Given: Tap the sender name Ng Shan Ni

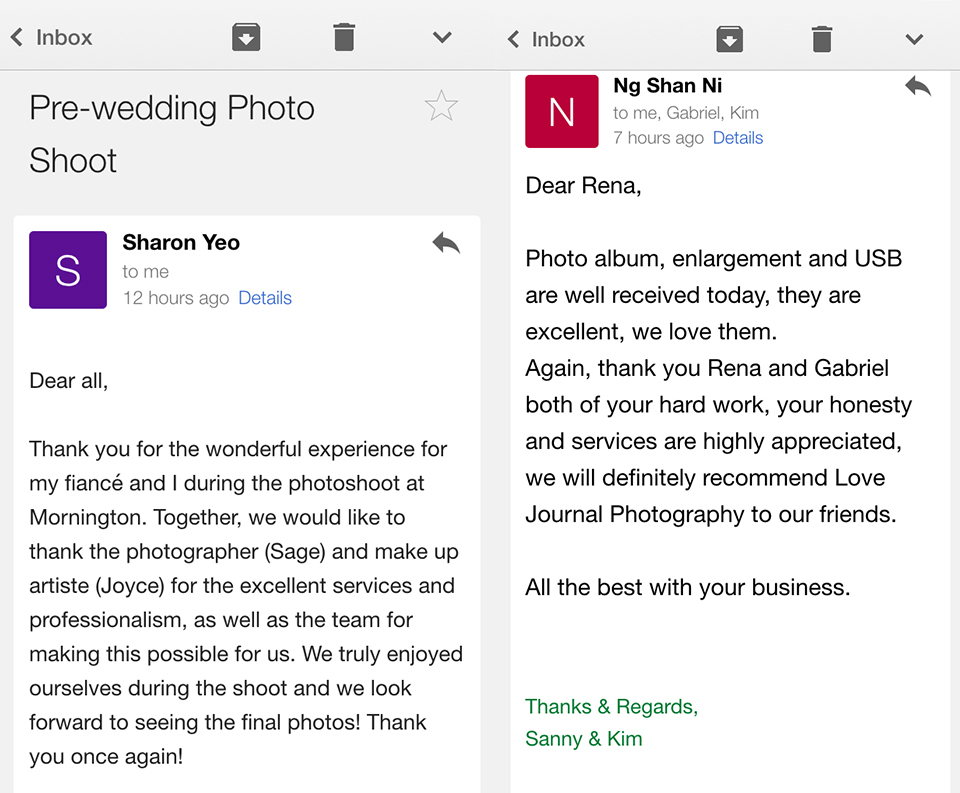Looking at the screenshot, I should [x=667, y=86].
